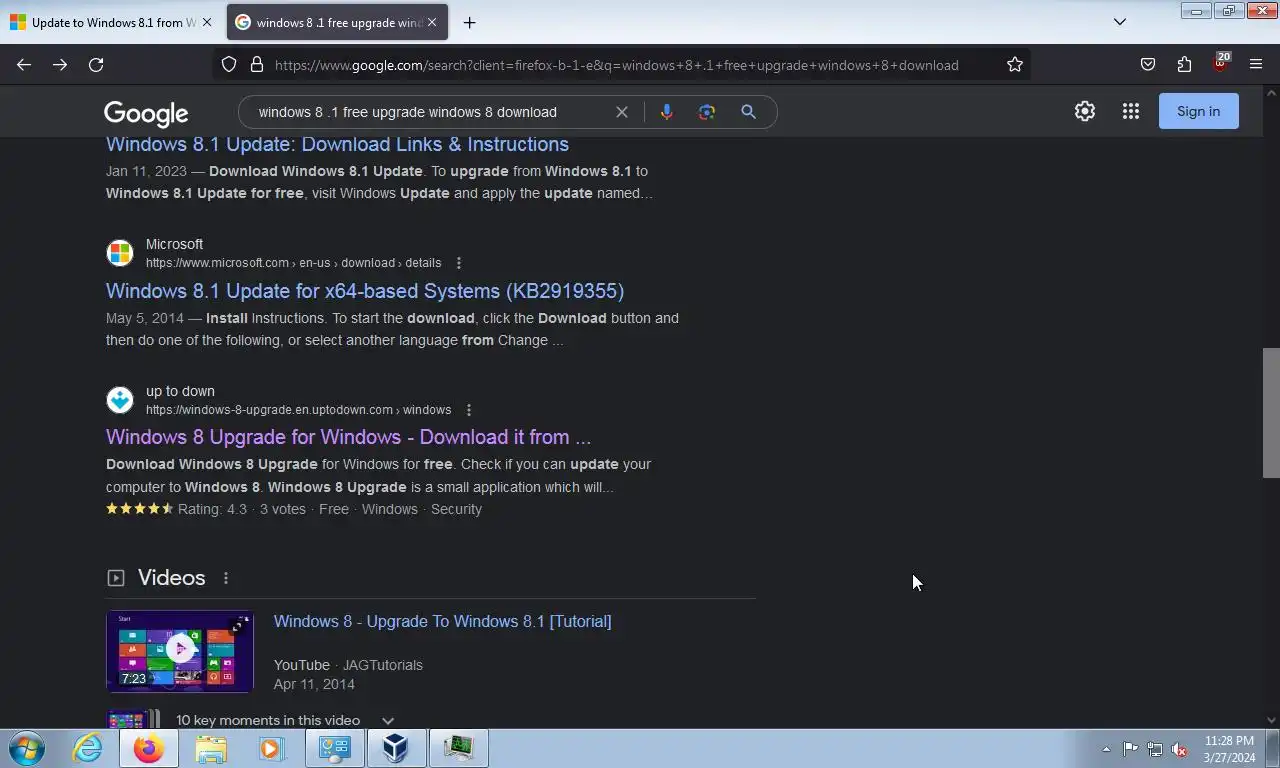Open Google quick settings gear
Viewport: 1280px width, 768px height.
point(1085,111)
